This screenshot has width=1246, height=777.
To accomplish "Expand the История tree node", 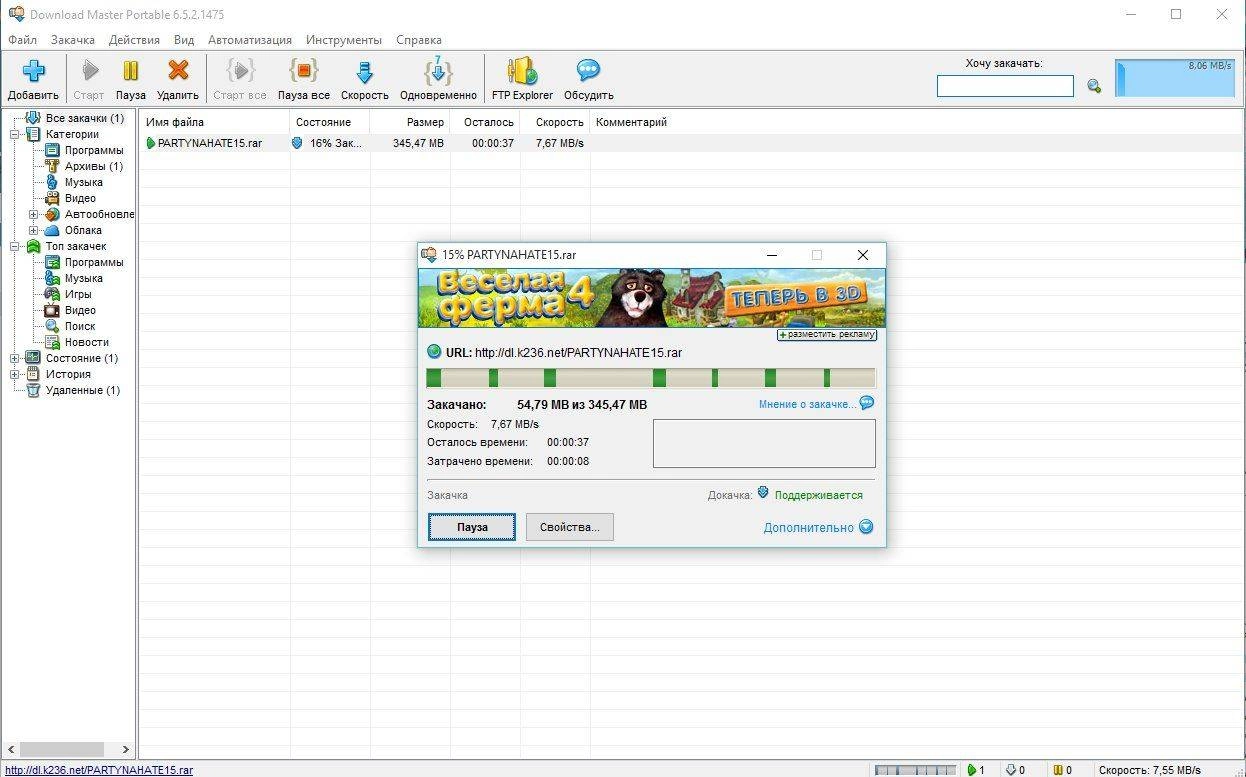I will pyautogui.click(x=14, y=374).
